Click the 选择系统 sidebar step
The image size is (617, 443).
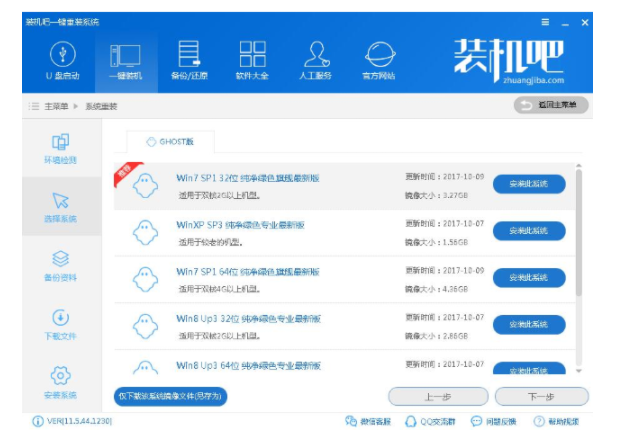coord(61,207)
